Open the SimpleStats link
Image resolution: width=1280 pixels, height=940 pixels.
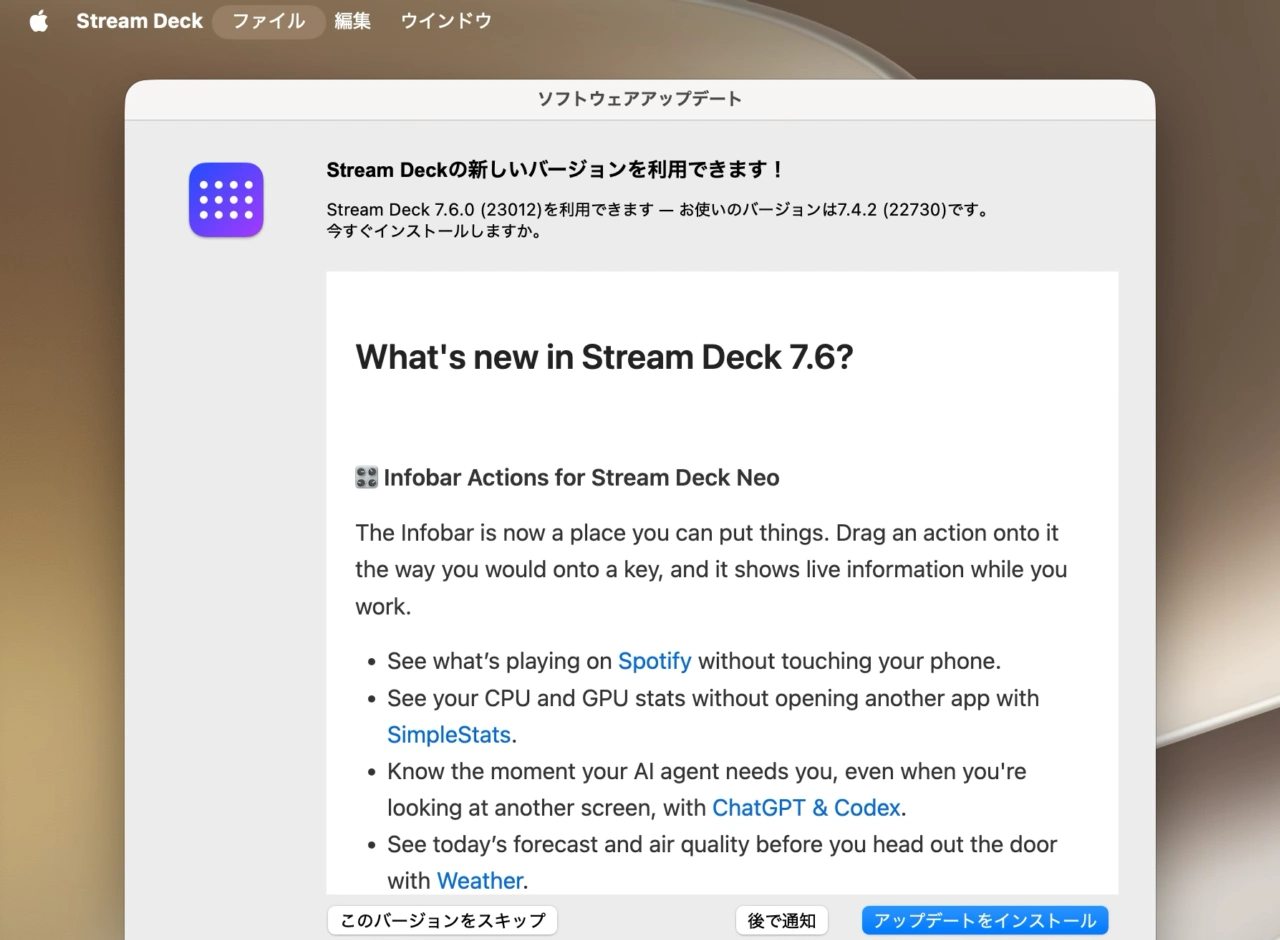tap(449, 735)
